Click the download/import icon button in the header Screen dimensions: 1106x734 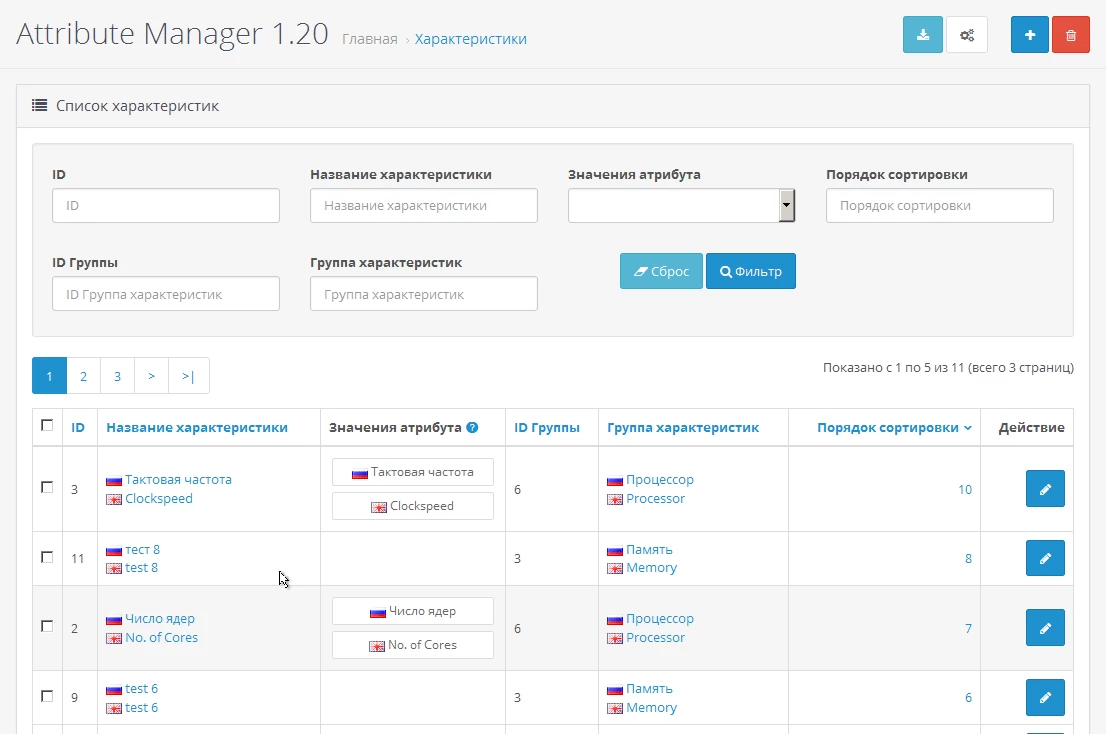click(923, 35)
